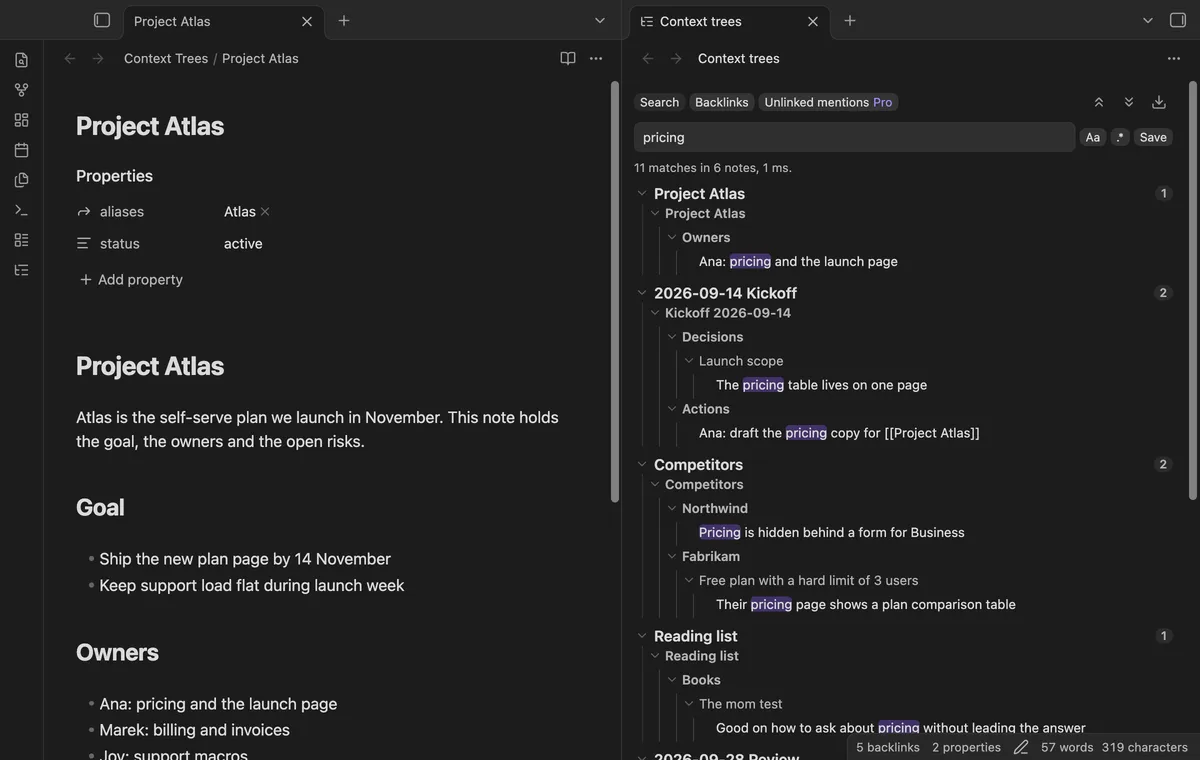Collapse the Northwind branch
This screenshot has height=760, width=1200.
click(x=672, y=508)
